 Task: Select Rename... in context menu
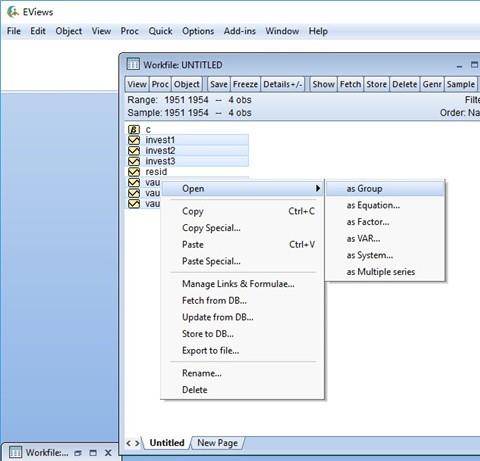click(242, 373)
